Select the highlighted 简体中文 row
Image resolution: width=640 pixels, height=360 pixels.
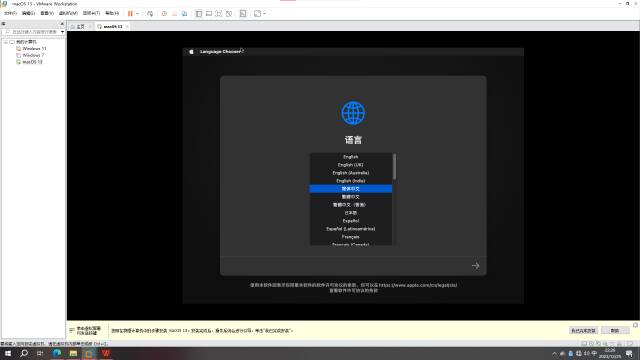[351, 189]
